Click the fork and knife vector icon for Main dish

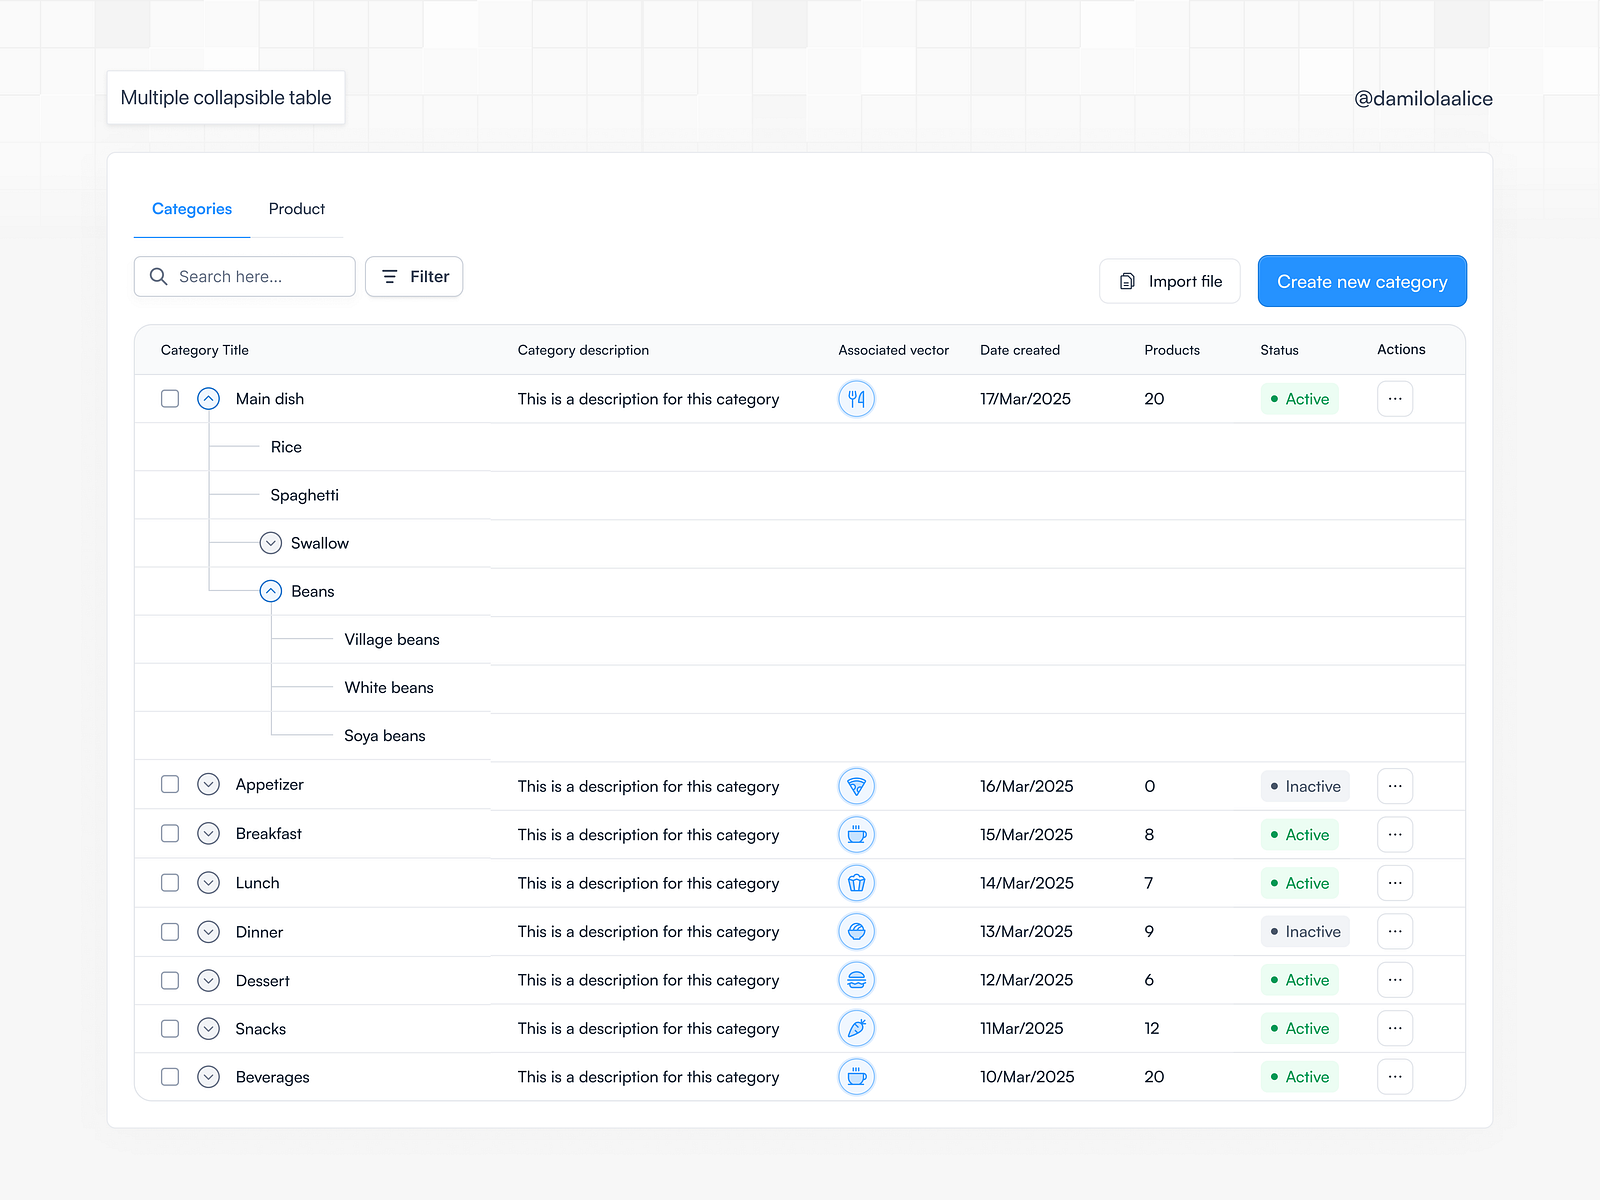tap(856, 398)
